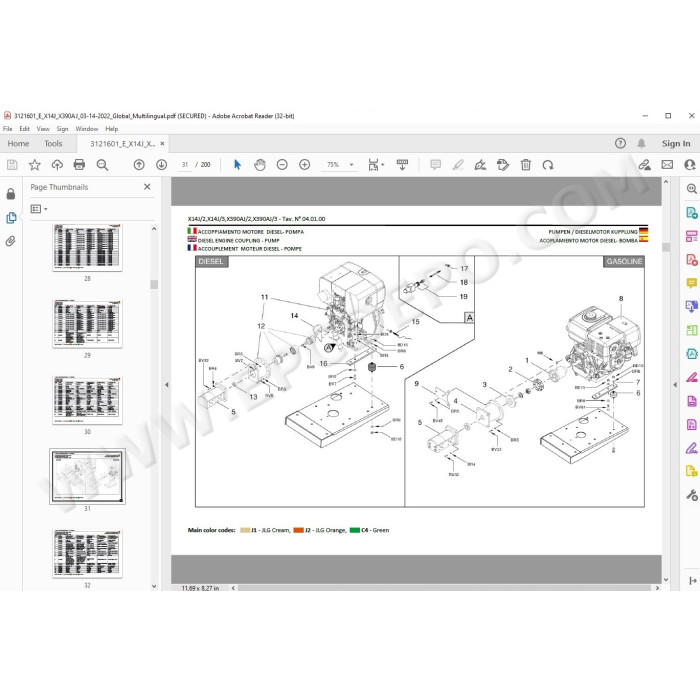Click the horizontal scrollbar left arrow

point(233,588)
